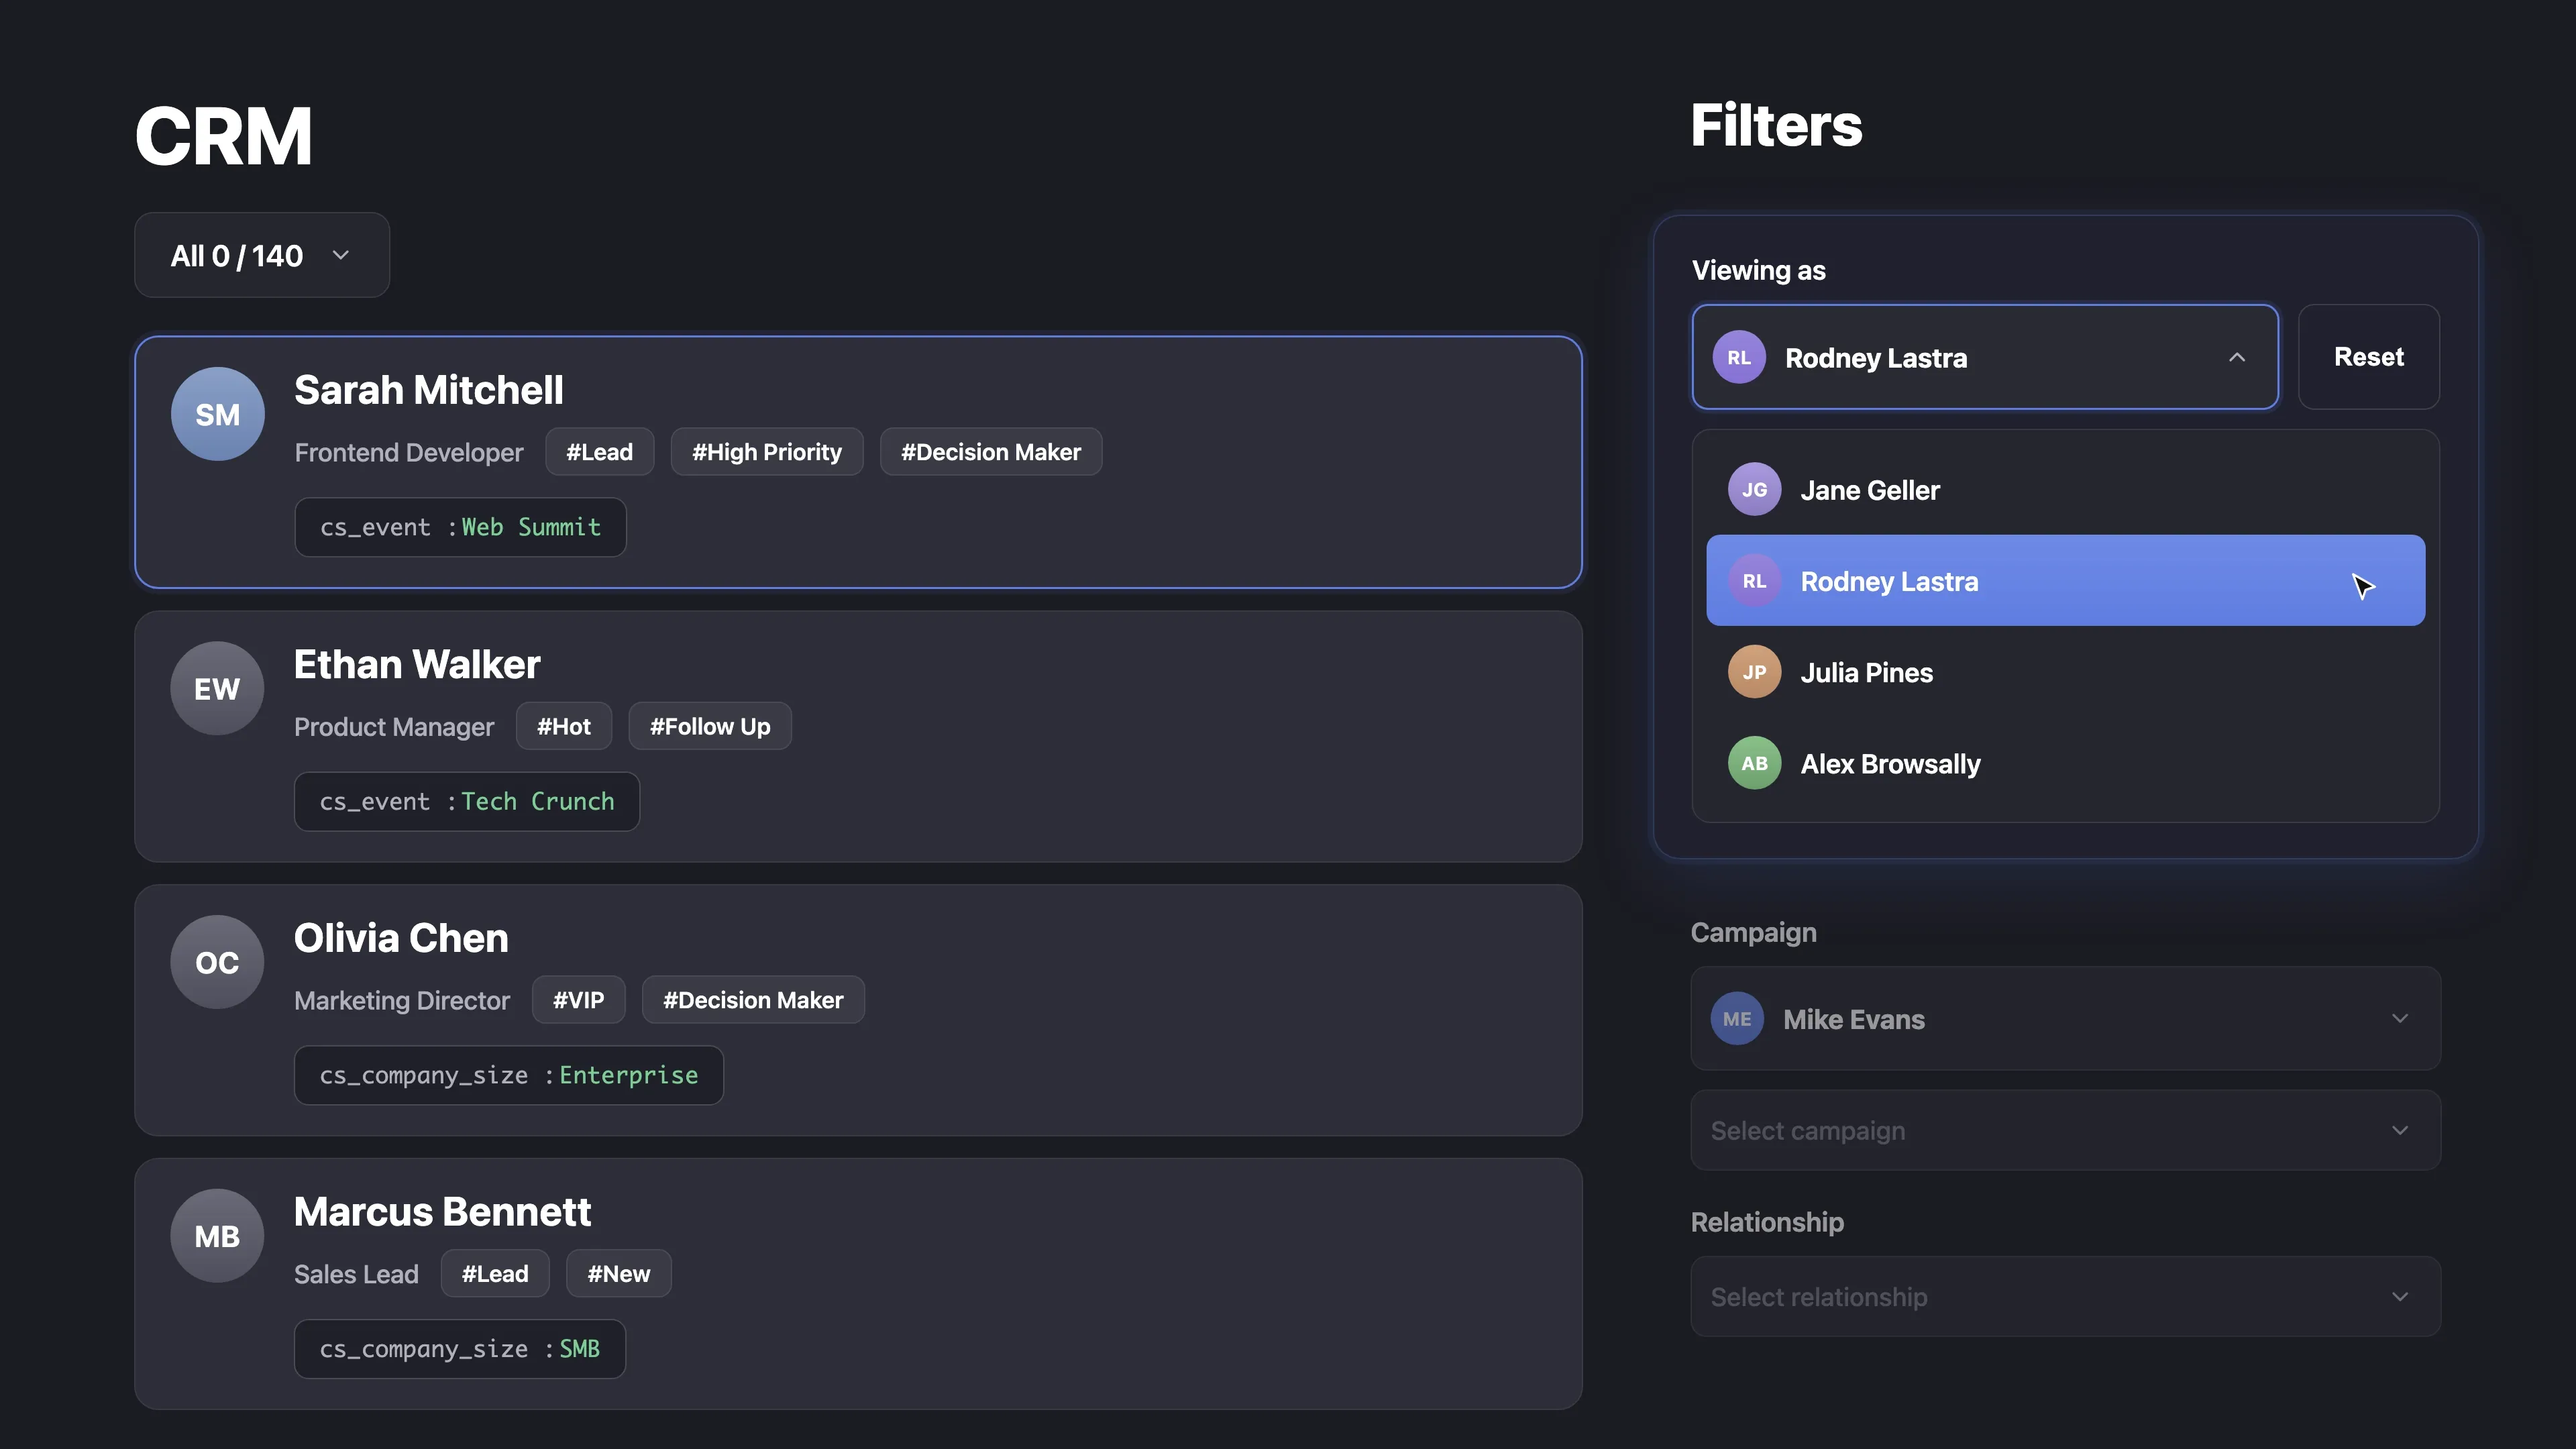Choose Jane Geller from the list

pos(2065,489)
